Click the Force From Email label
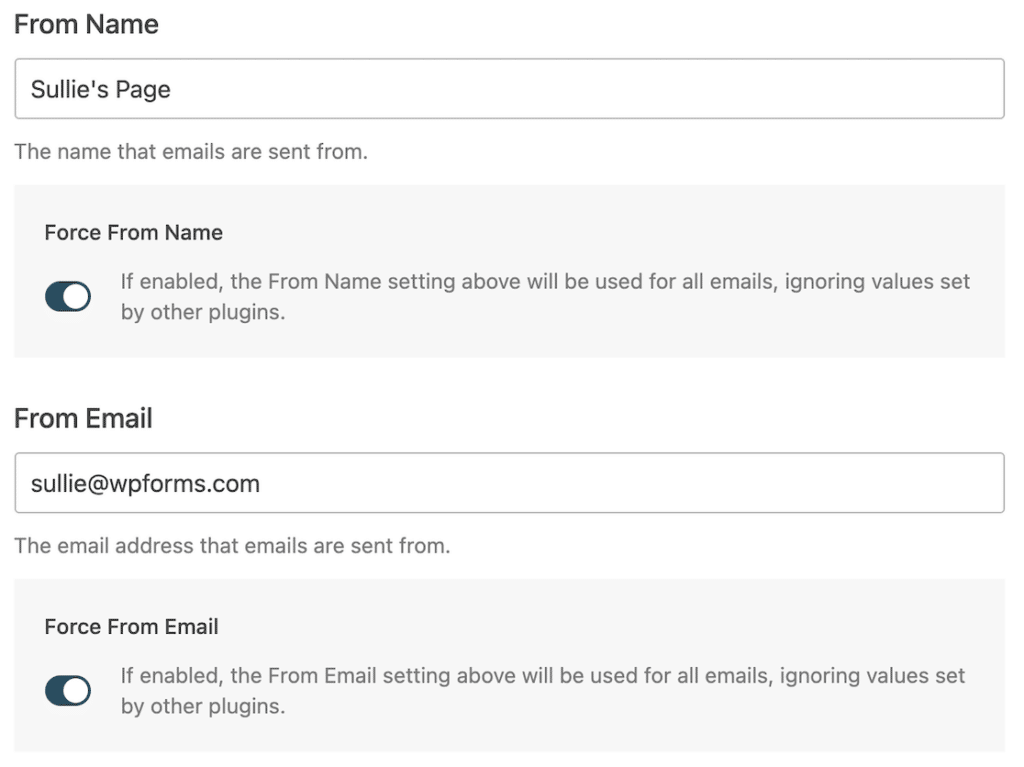The width and height of the screenshot is (1024, 767). (x=131, y=626)
